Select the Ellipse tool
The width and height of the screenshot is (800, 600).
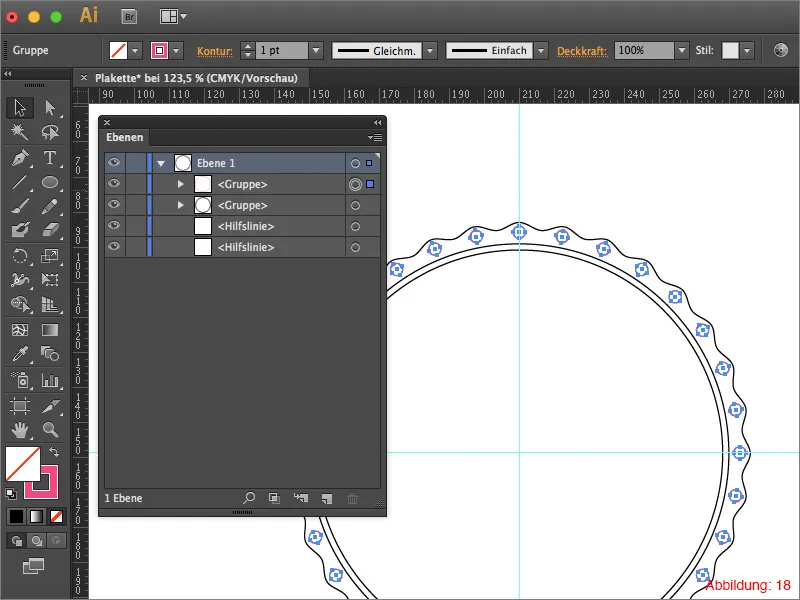[x=49, y=182]
